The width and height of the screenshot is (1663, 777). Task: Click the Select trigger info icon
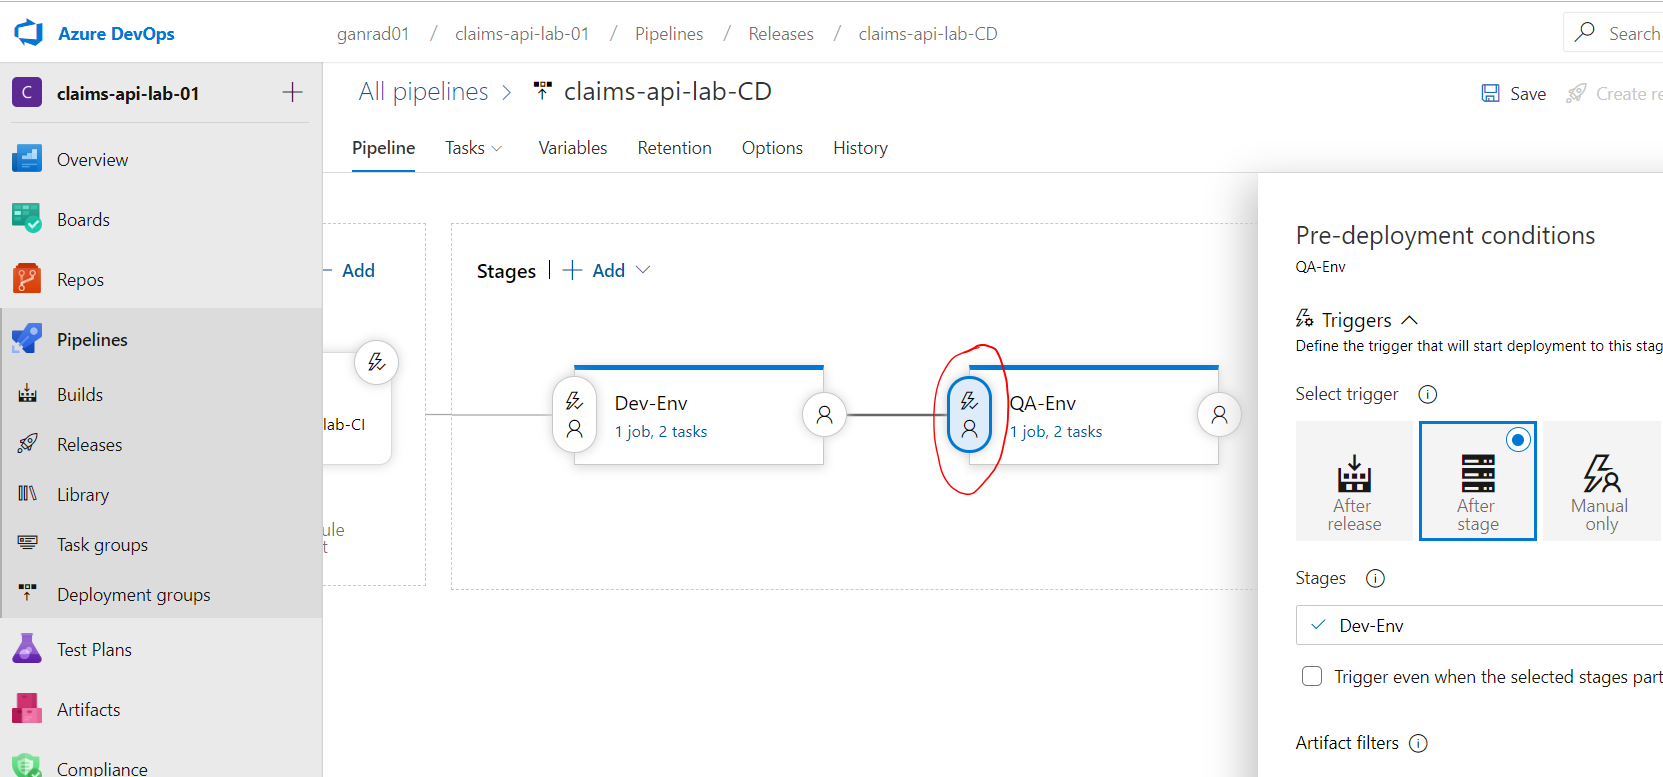pyautogui.click(x=1428, y=394)
